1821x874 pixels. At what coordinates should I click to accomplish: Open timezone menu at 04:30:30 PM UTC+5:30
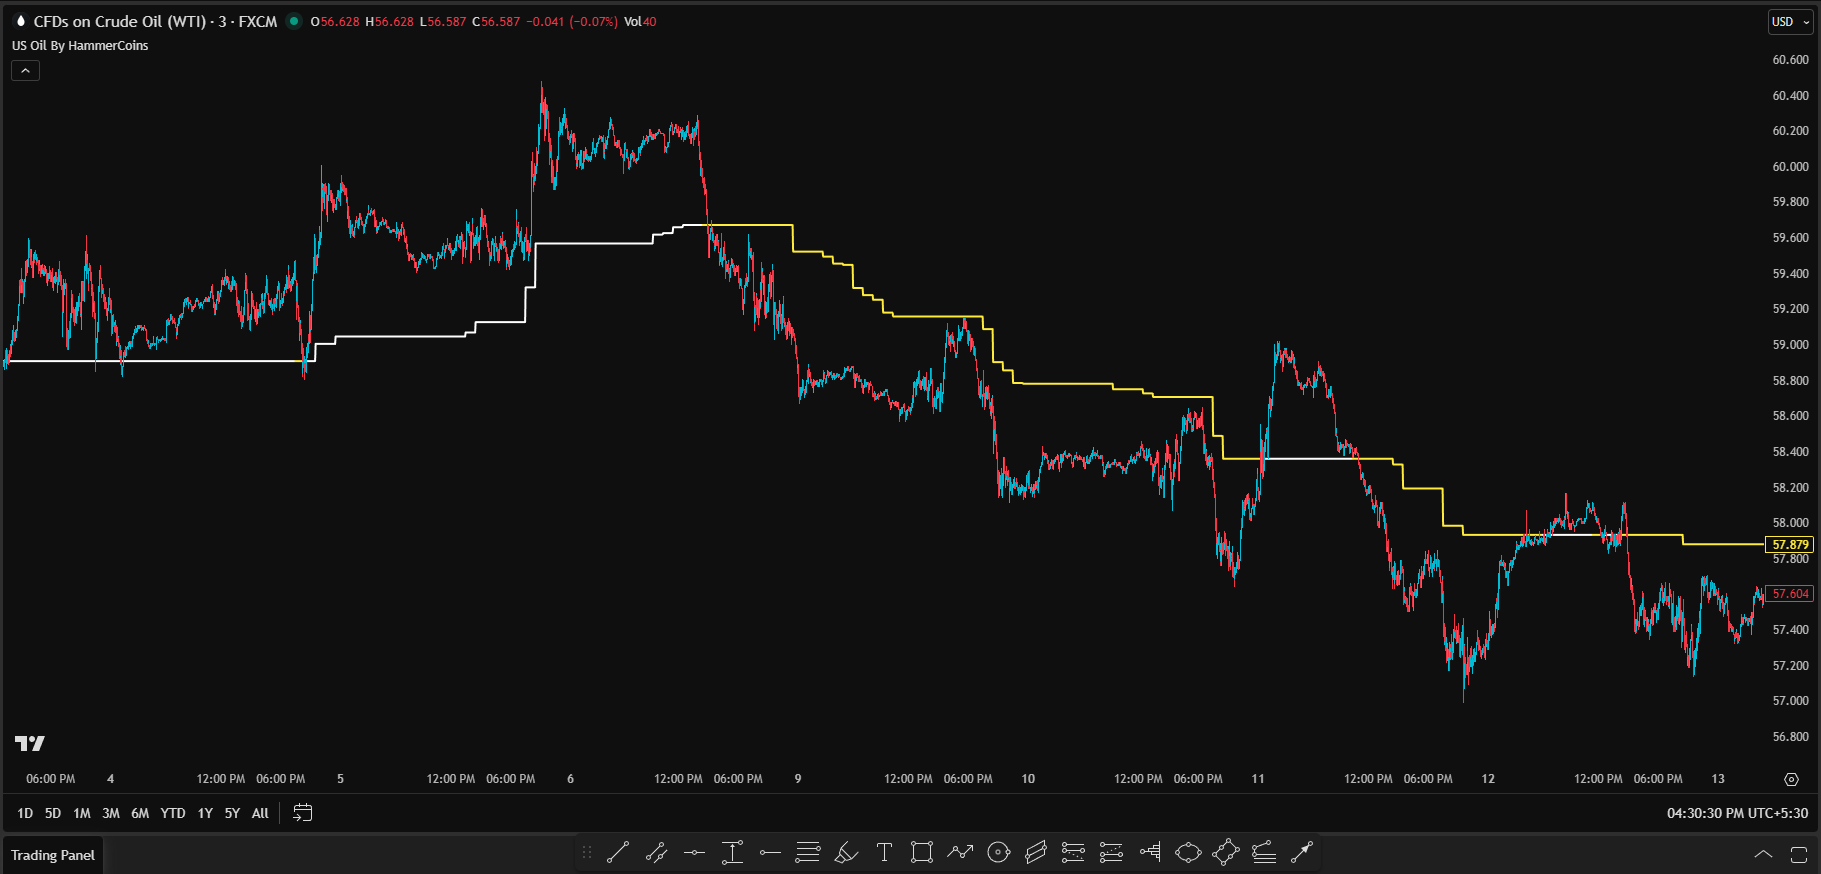[1737, 813]
